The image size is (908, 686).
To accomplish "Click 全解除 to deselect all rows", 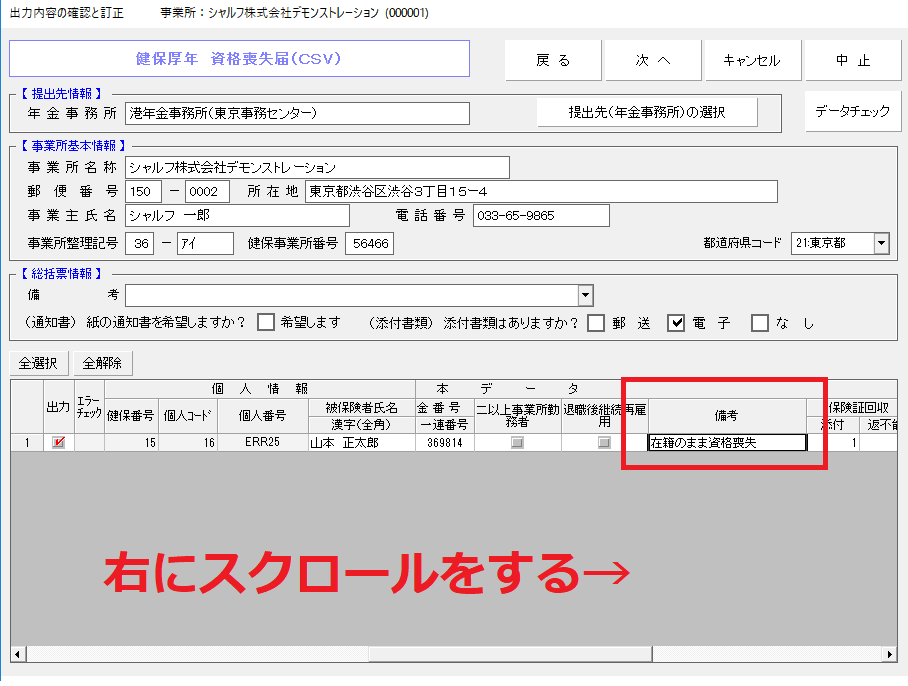I will click(x=103, y=363).
